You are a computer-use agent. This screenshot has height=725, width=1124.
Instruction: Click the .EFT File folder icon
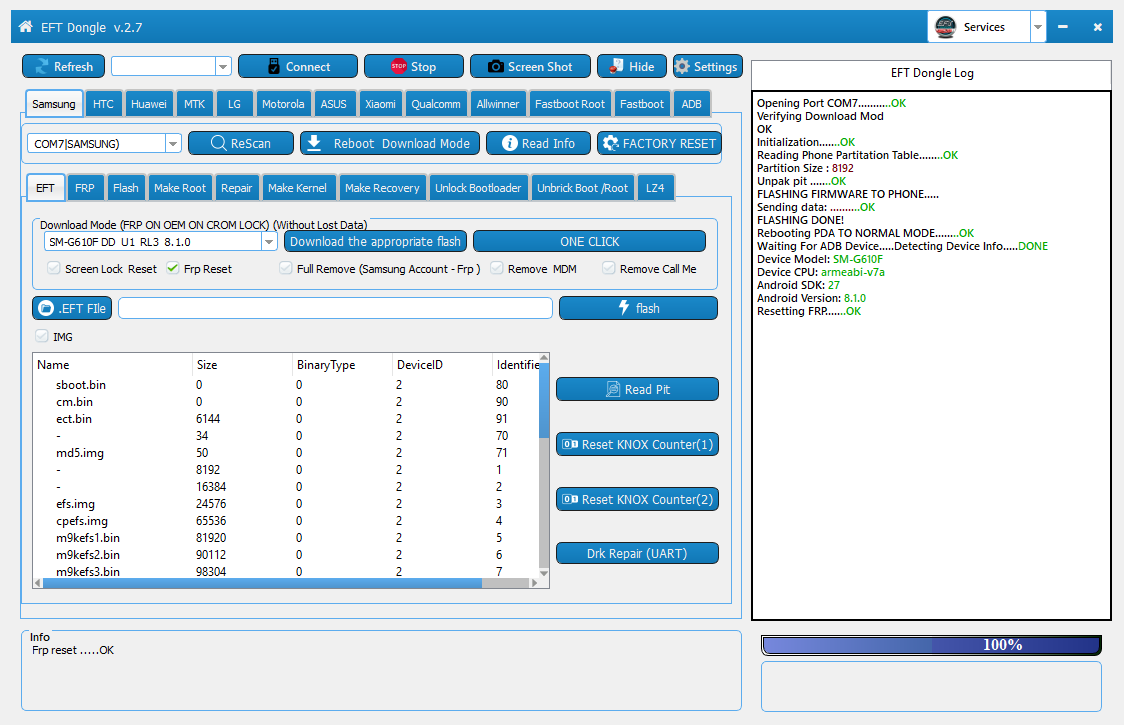(46, 308)
